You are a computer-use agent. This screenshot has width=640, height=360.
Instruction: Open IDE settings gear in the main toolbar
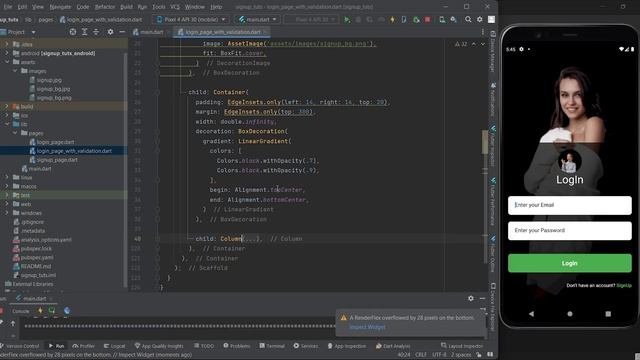pos(480,19)
